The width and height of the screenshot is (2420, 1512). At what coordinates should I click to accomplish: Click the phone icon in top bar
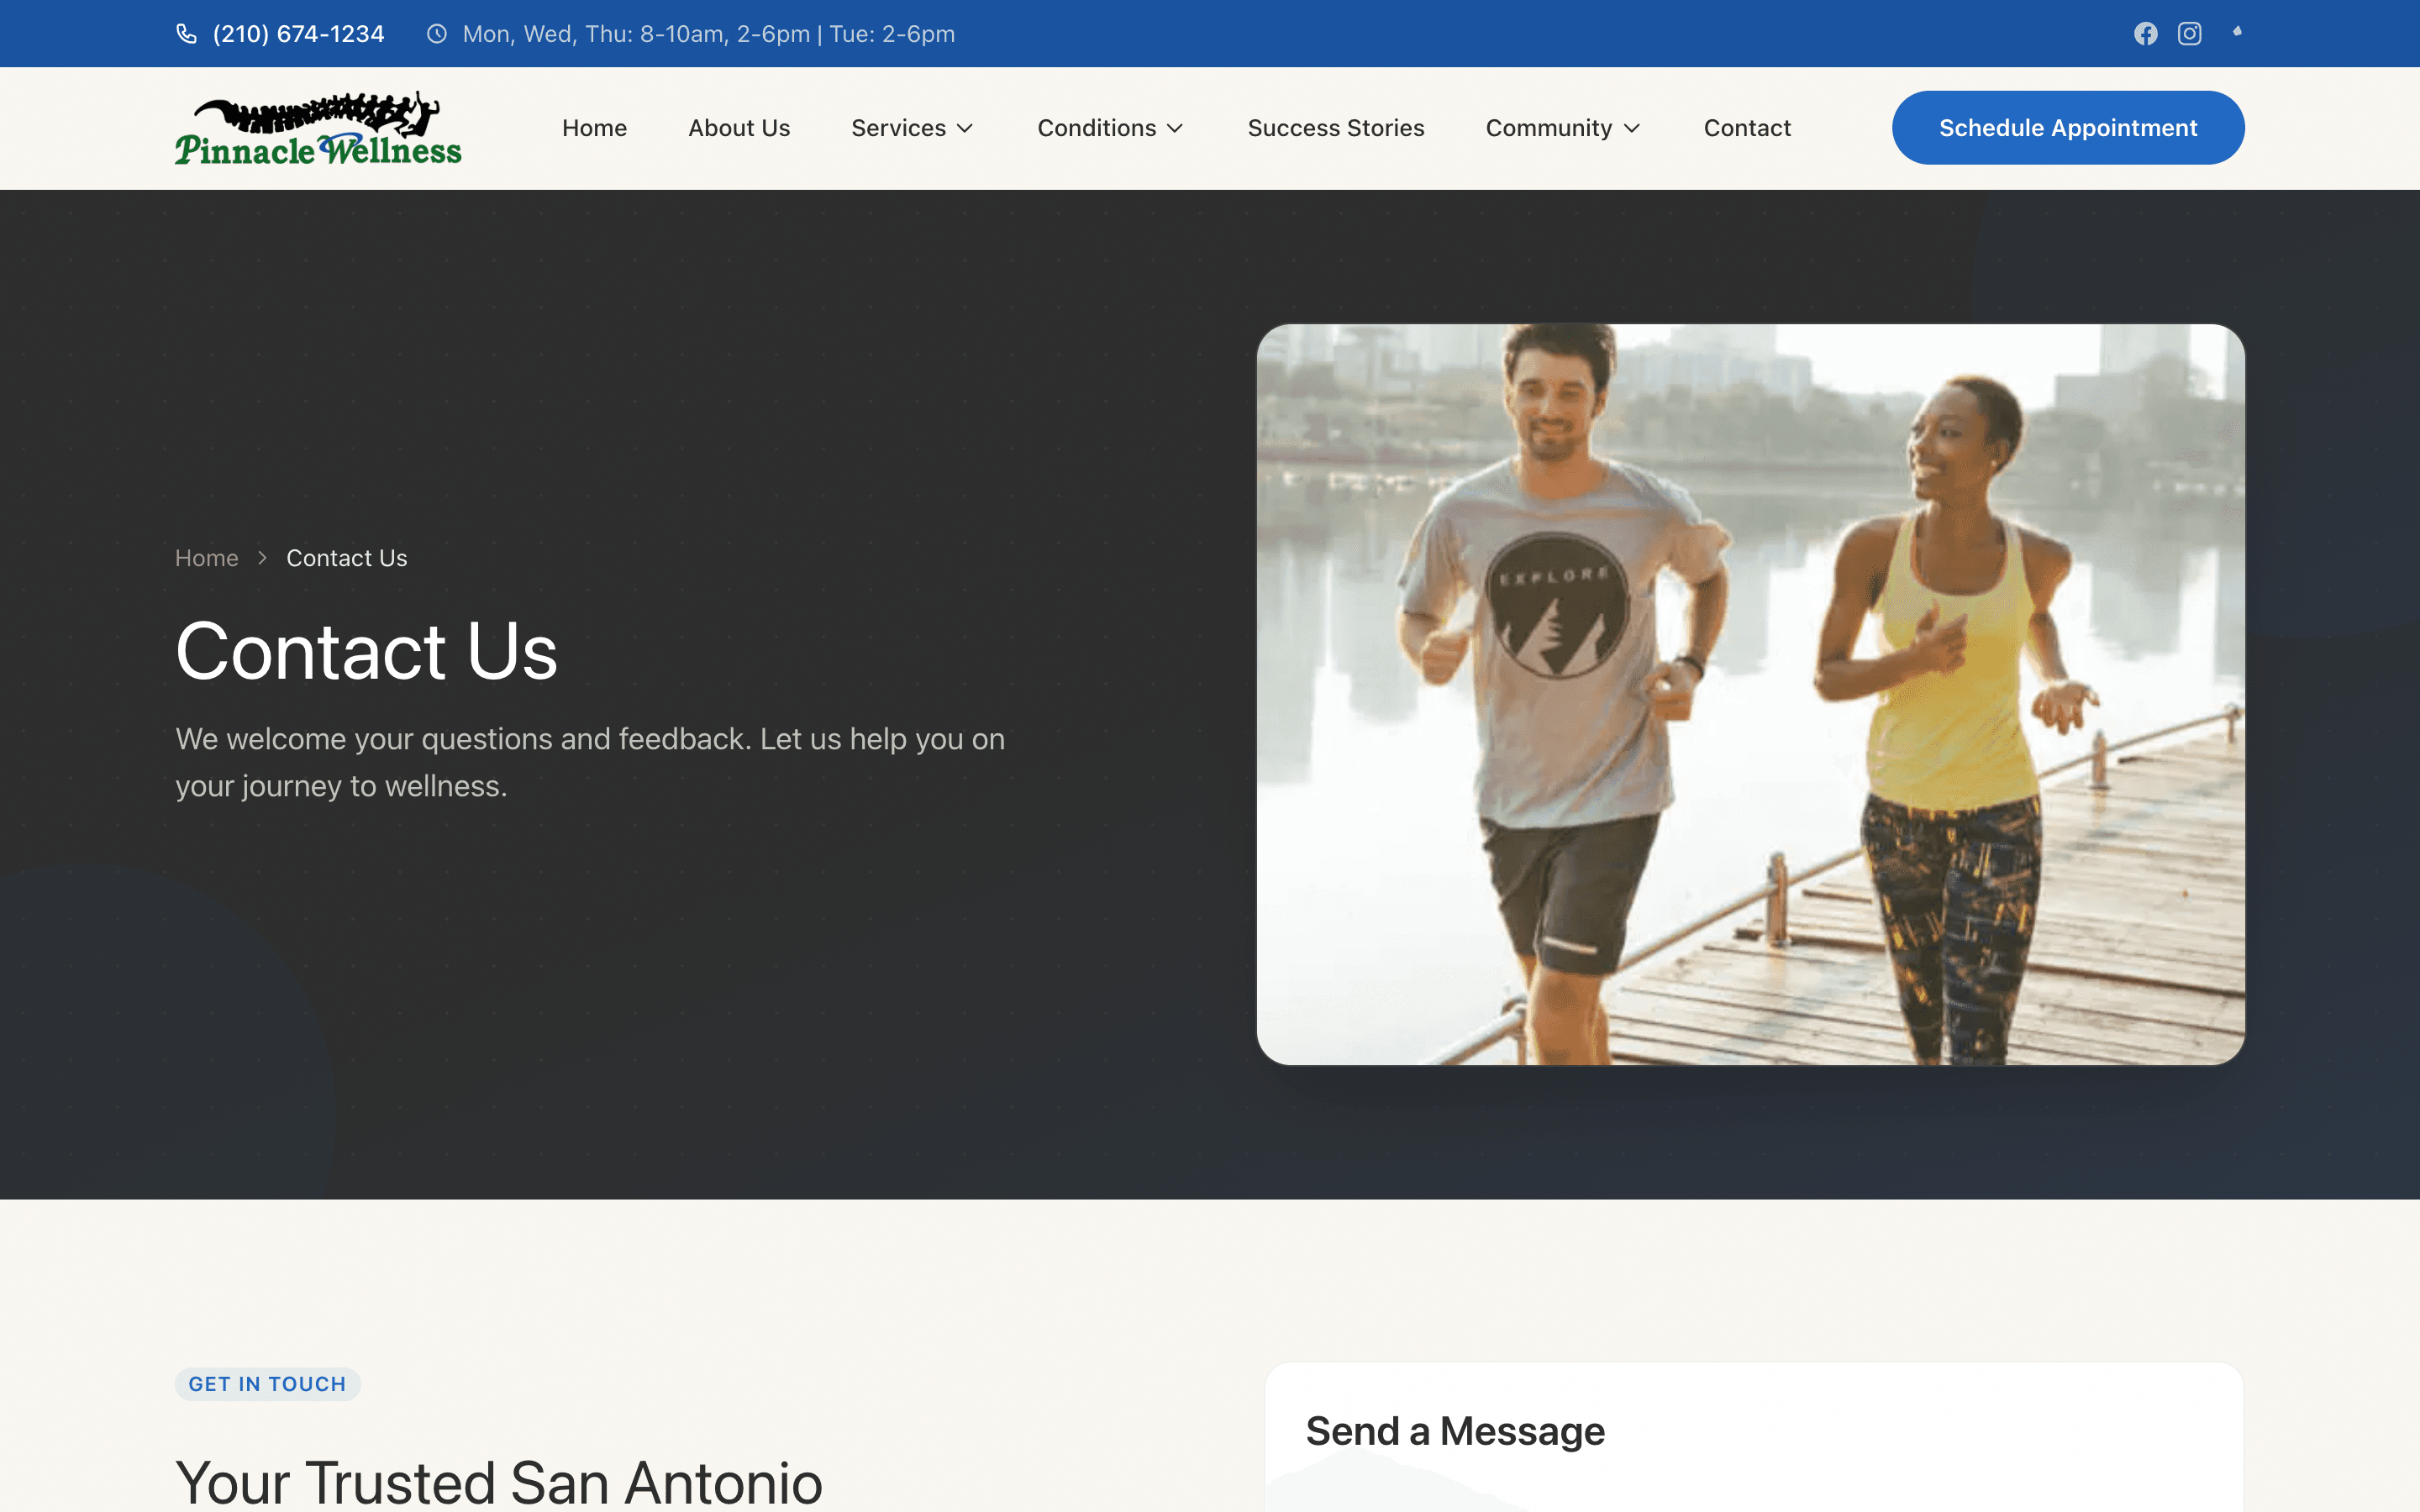[x=186, y=34]
